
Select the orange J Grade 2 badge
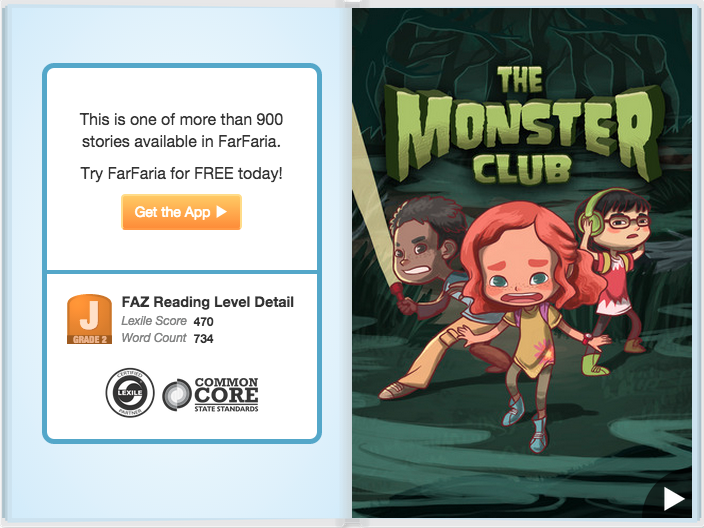pos(89,319)
